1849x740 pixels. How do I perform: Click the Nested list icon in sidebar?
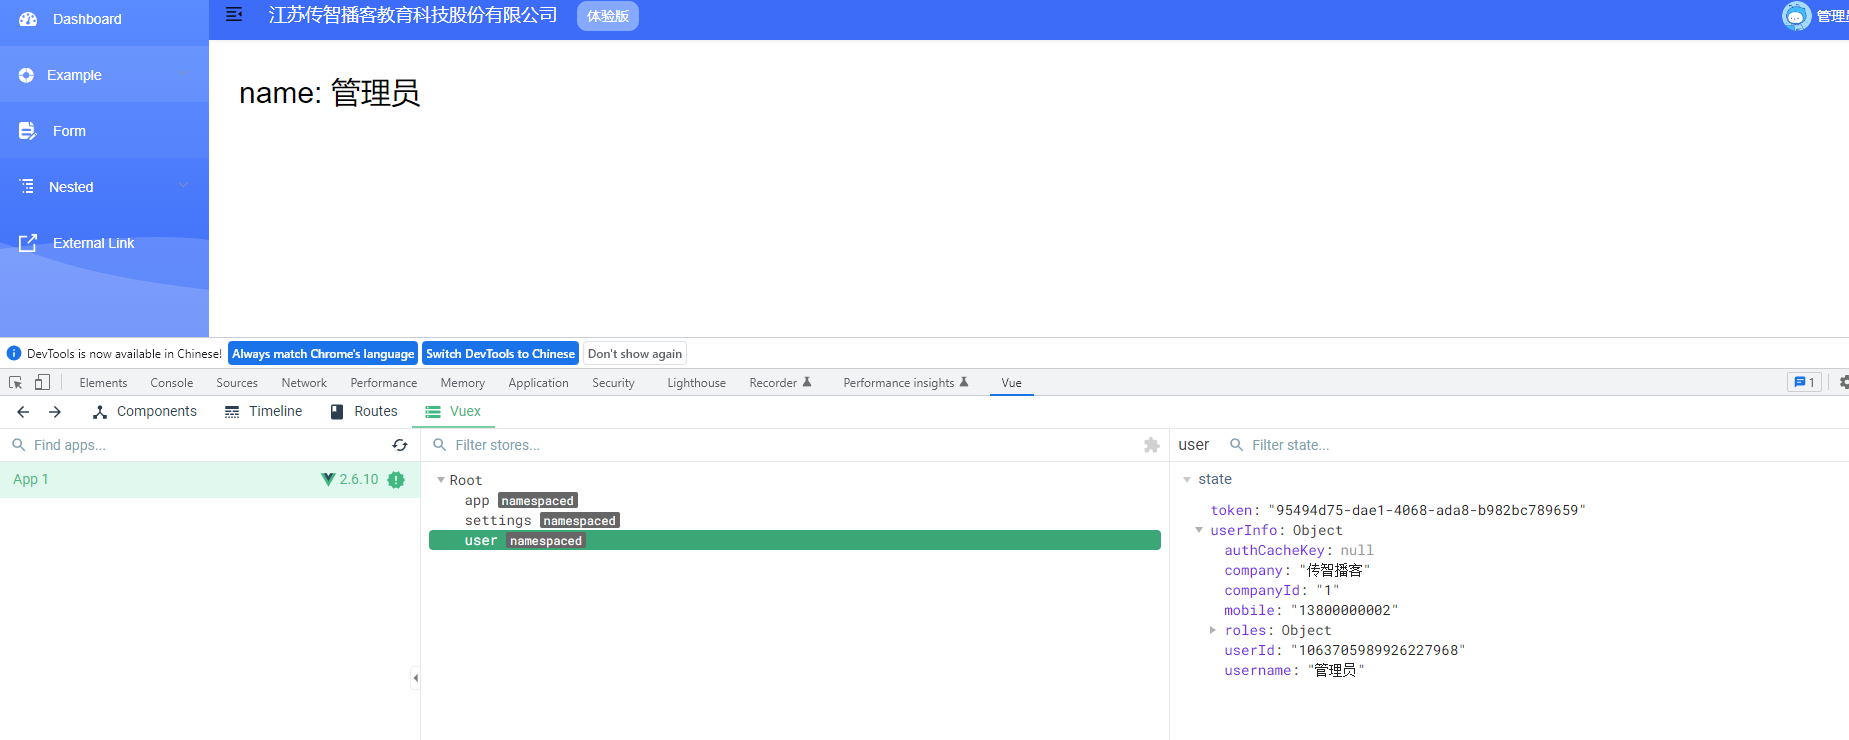pos(27,187)
